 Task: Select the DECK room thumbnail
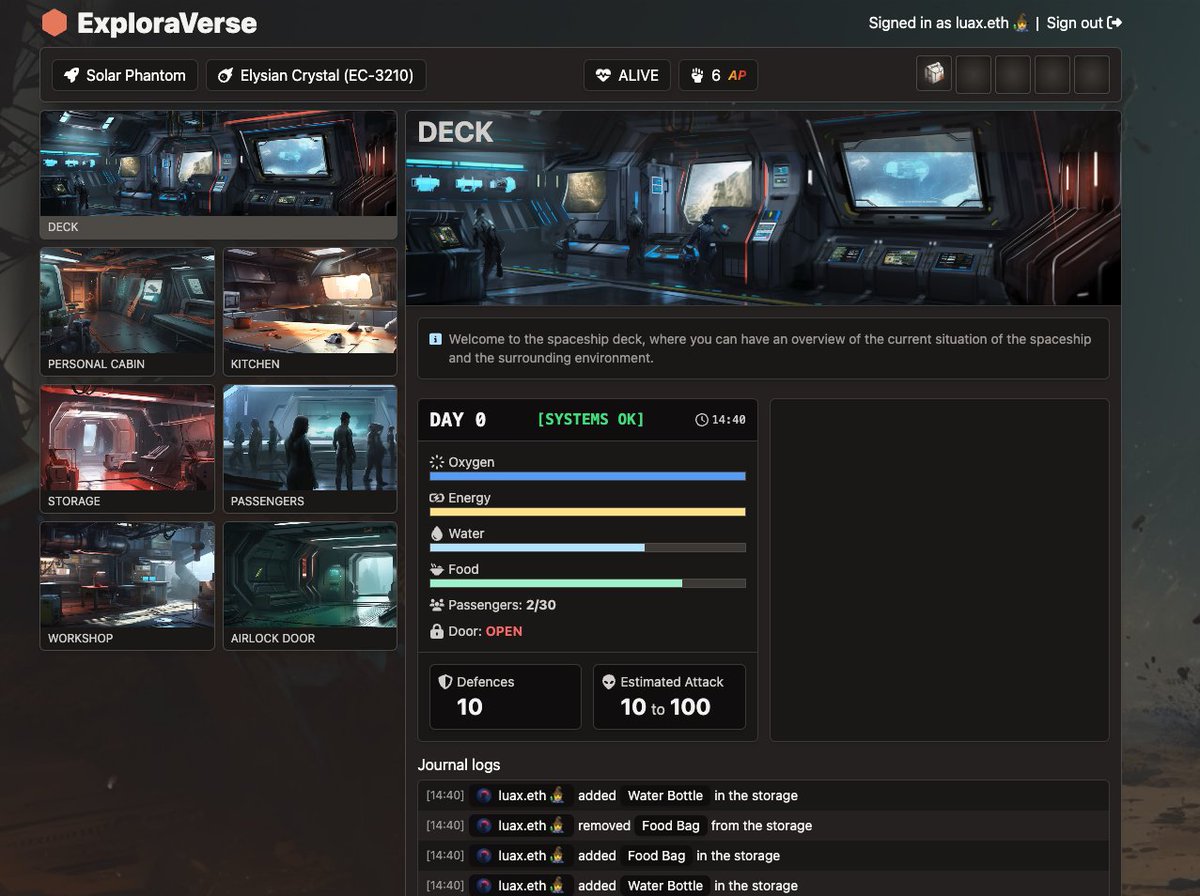click(218, 175)
